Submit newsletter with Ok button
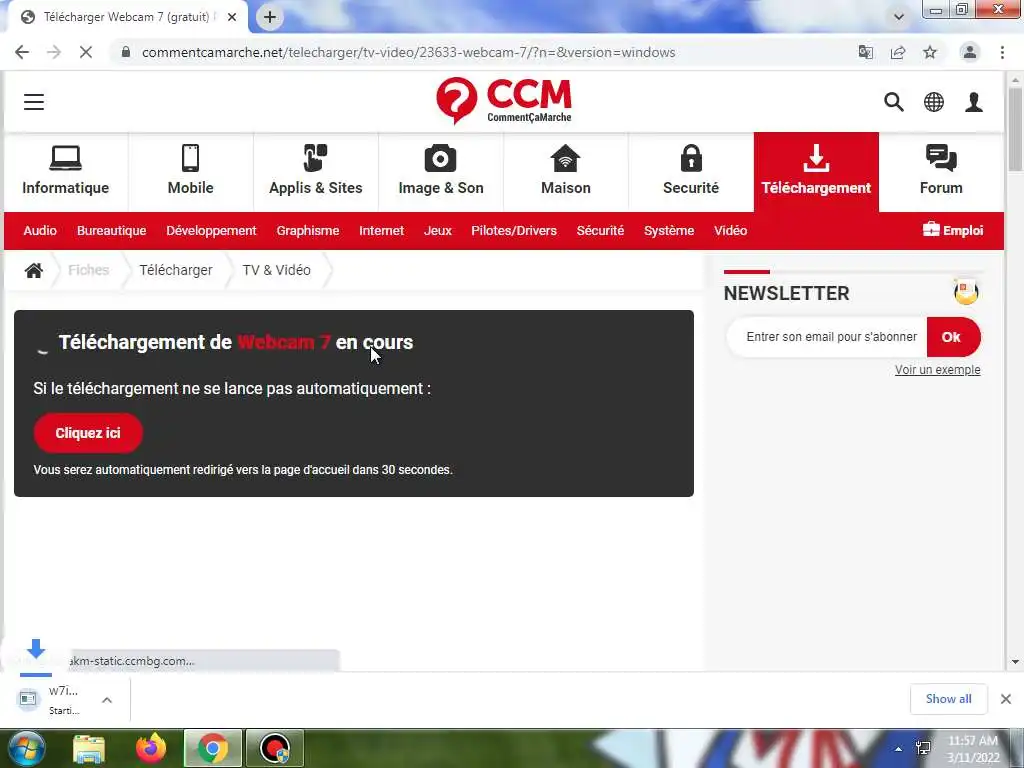 point(953,337)
